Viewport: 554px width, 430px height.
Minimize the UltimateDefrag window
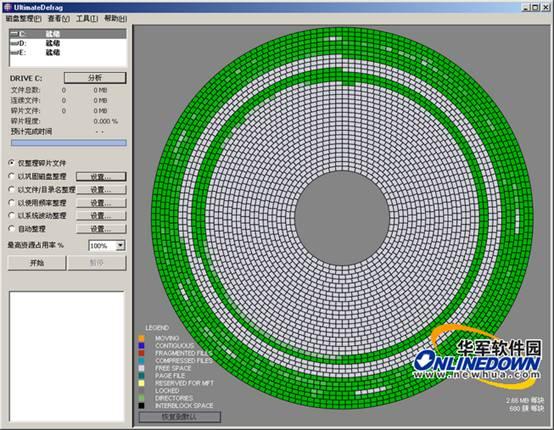(x=525, y=7)
